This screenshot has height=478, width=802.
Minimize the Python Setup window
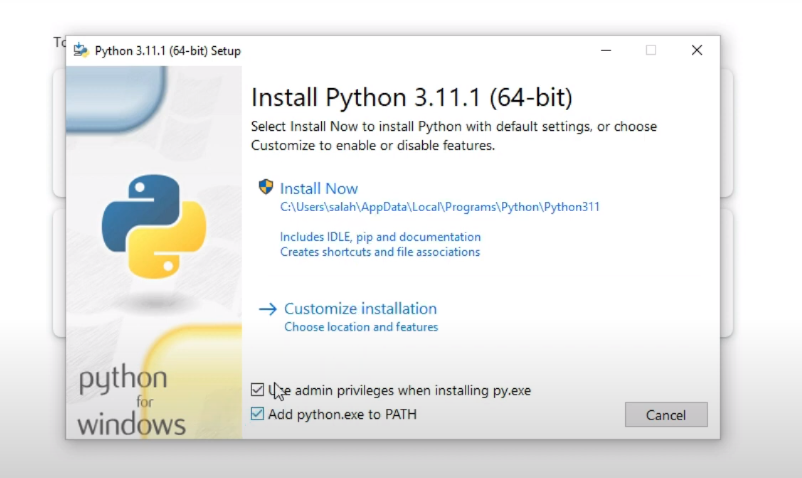606,50
